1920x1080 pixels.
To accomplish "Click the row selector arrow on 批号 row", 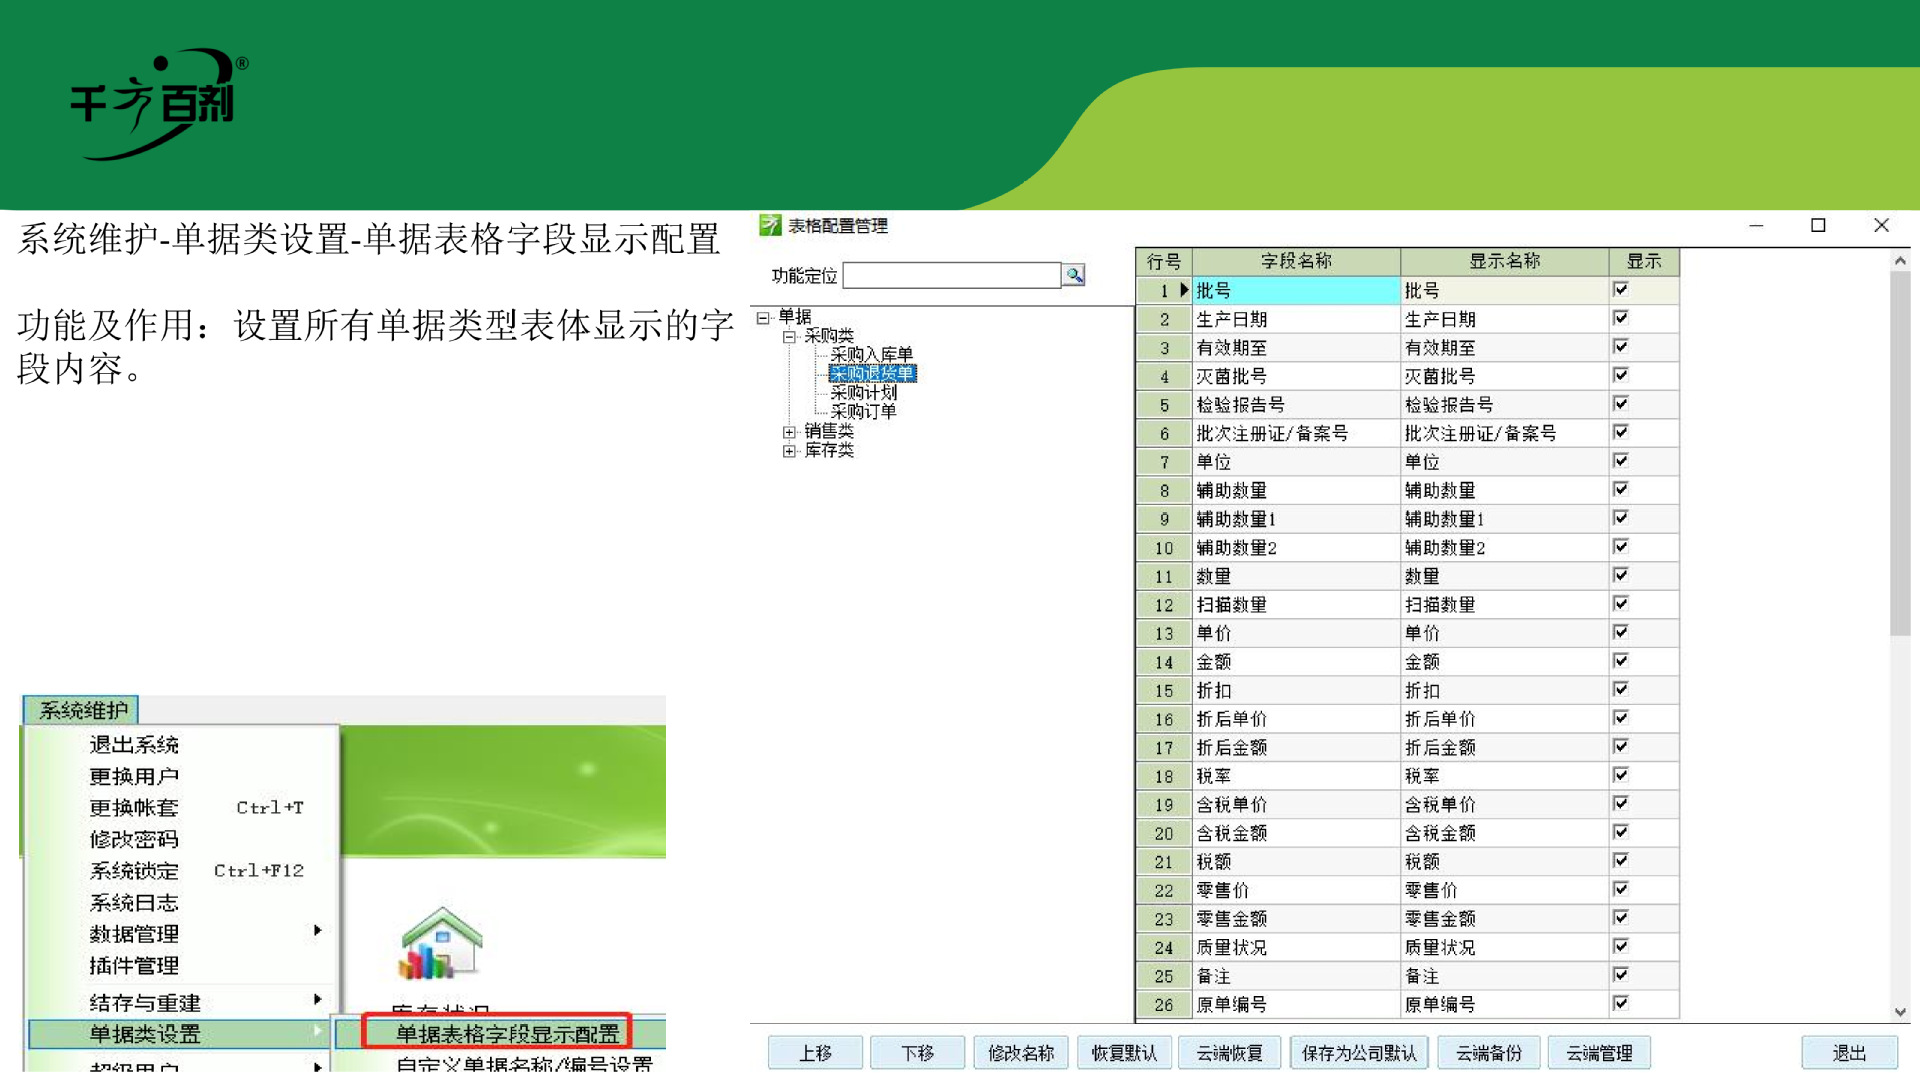I will [1185, 290].
